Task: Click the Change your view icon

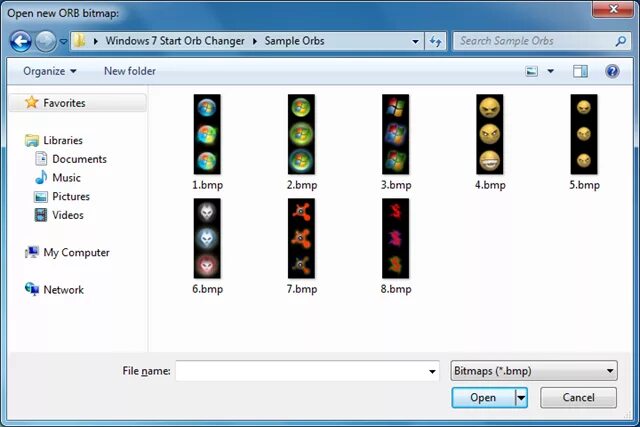Action: pos(531,71)
